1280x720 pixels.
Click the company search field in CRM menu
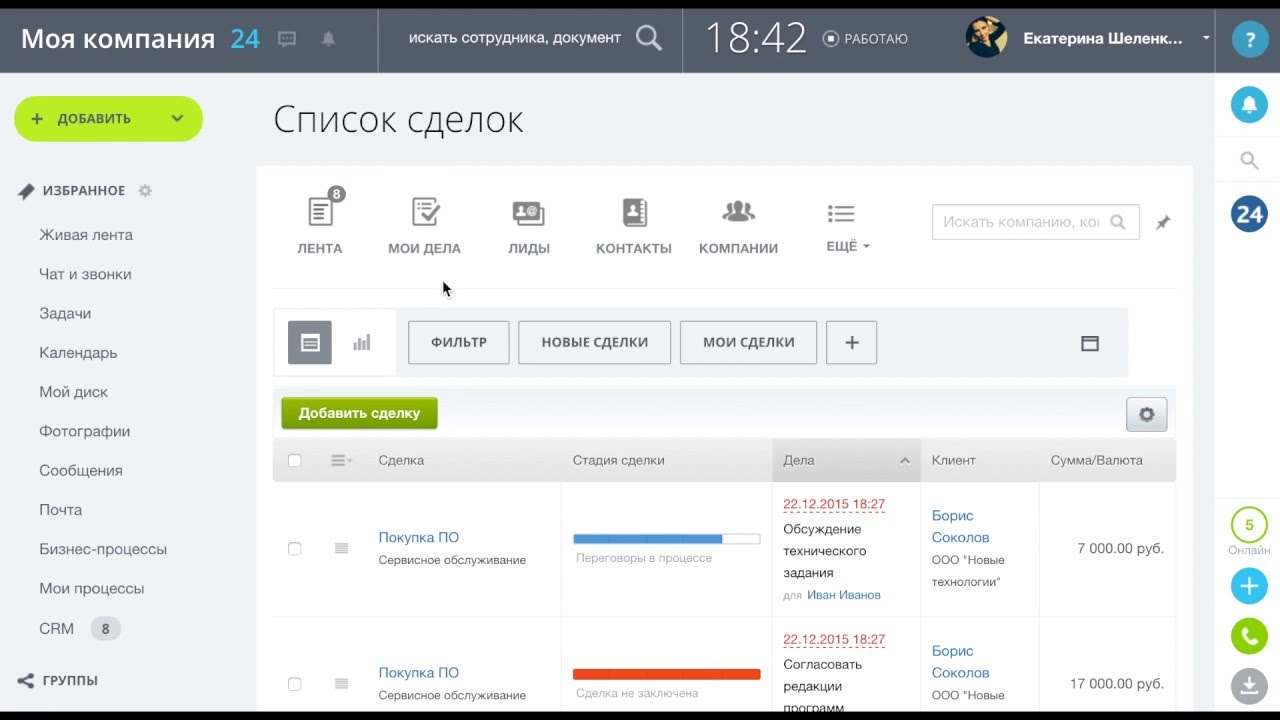(x=1035, y=222)
